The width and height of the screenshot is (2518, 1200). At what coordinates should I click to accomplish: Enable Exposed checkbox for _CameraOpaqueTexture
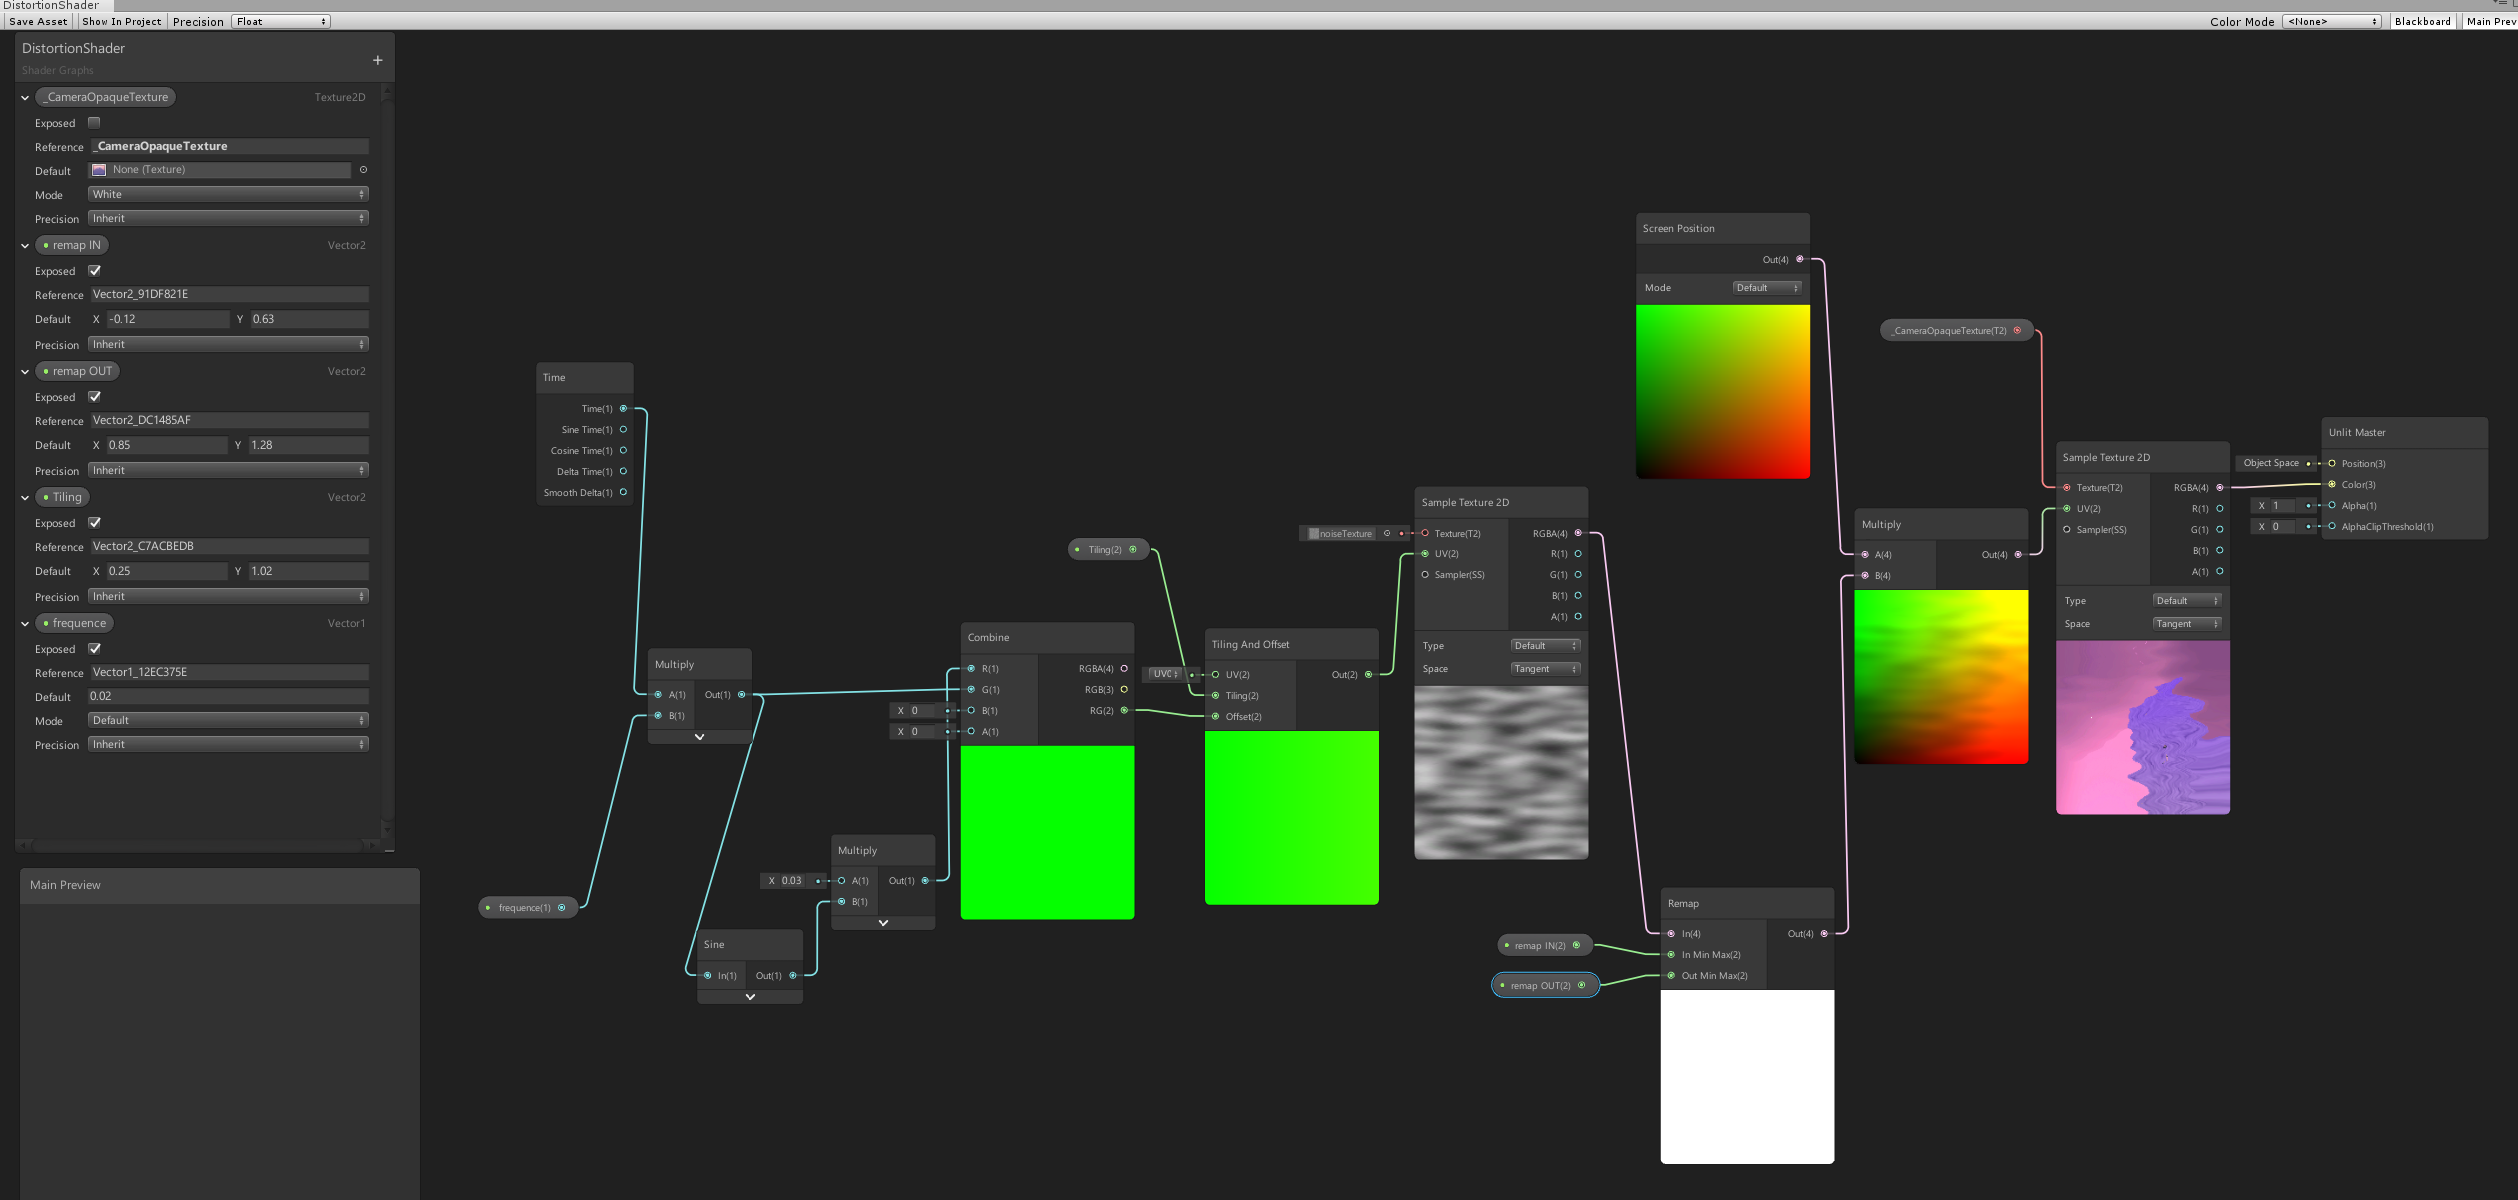tap(94, 123)
